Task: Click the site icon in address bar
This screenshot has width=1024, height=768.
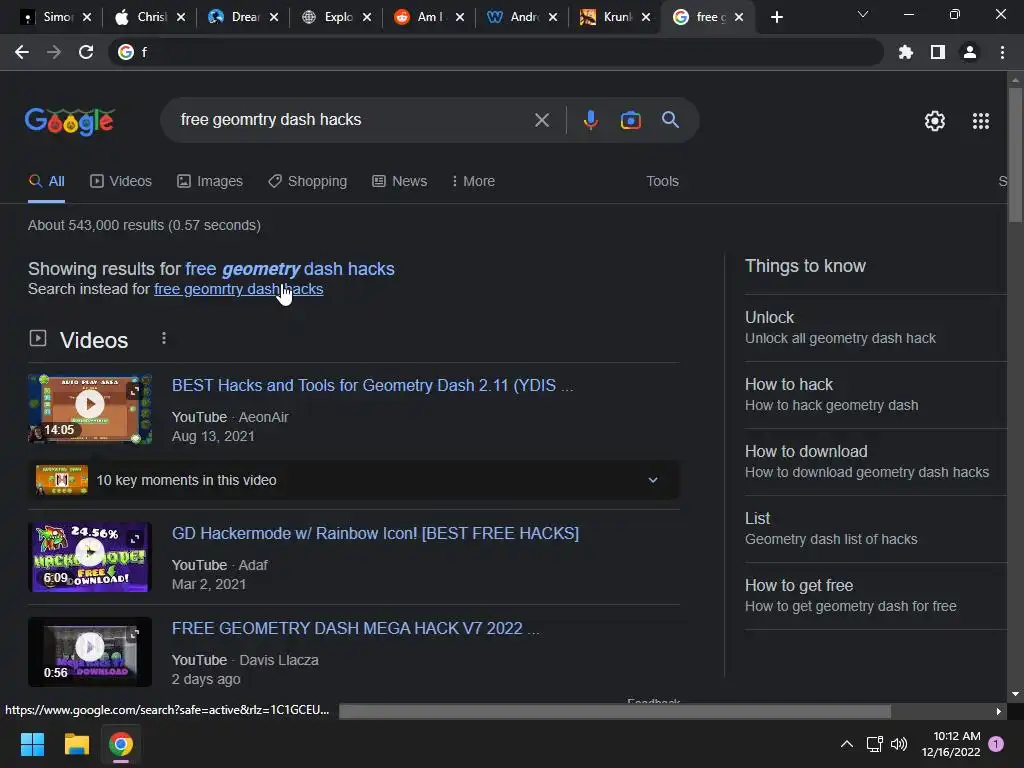Action: click(125, 52)
